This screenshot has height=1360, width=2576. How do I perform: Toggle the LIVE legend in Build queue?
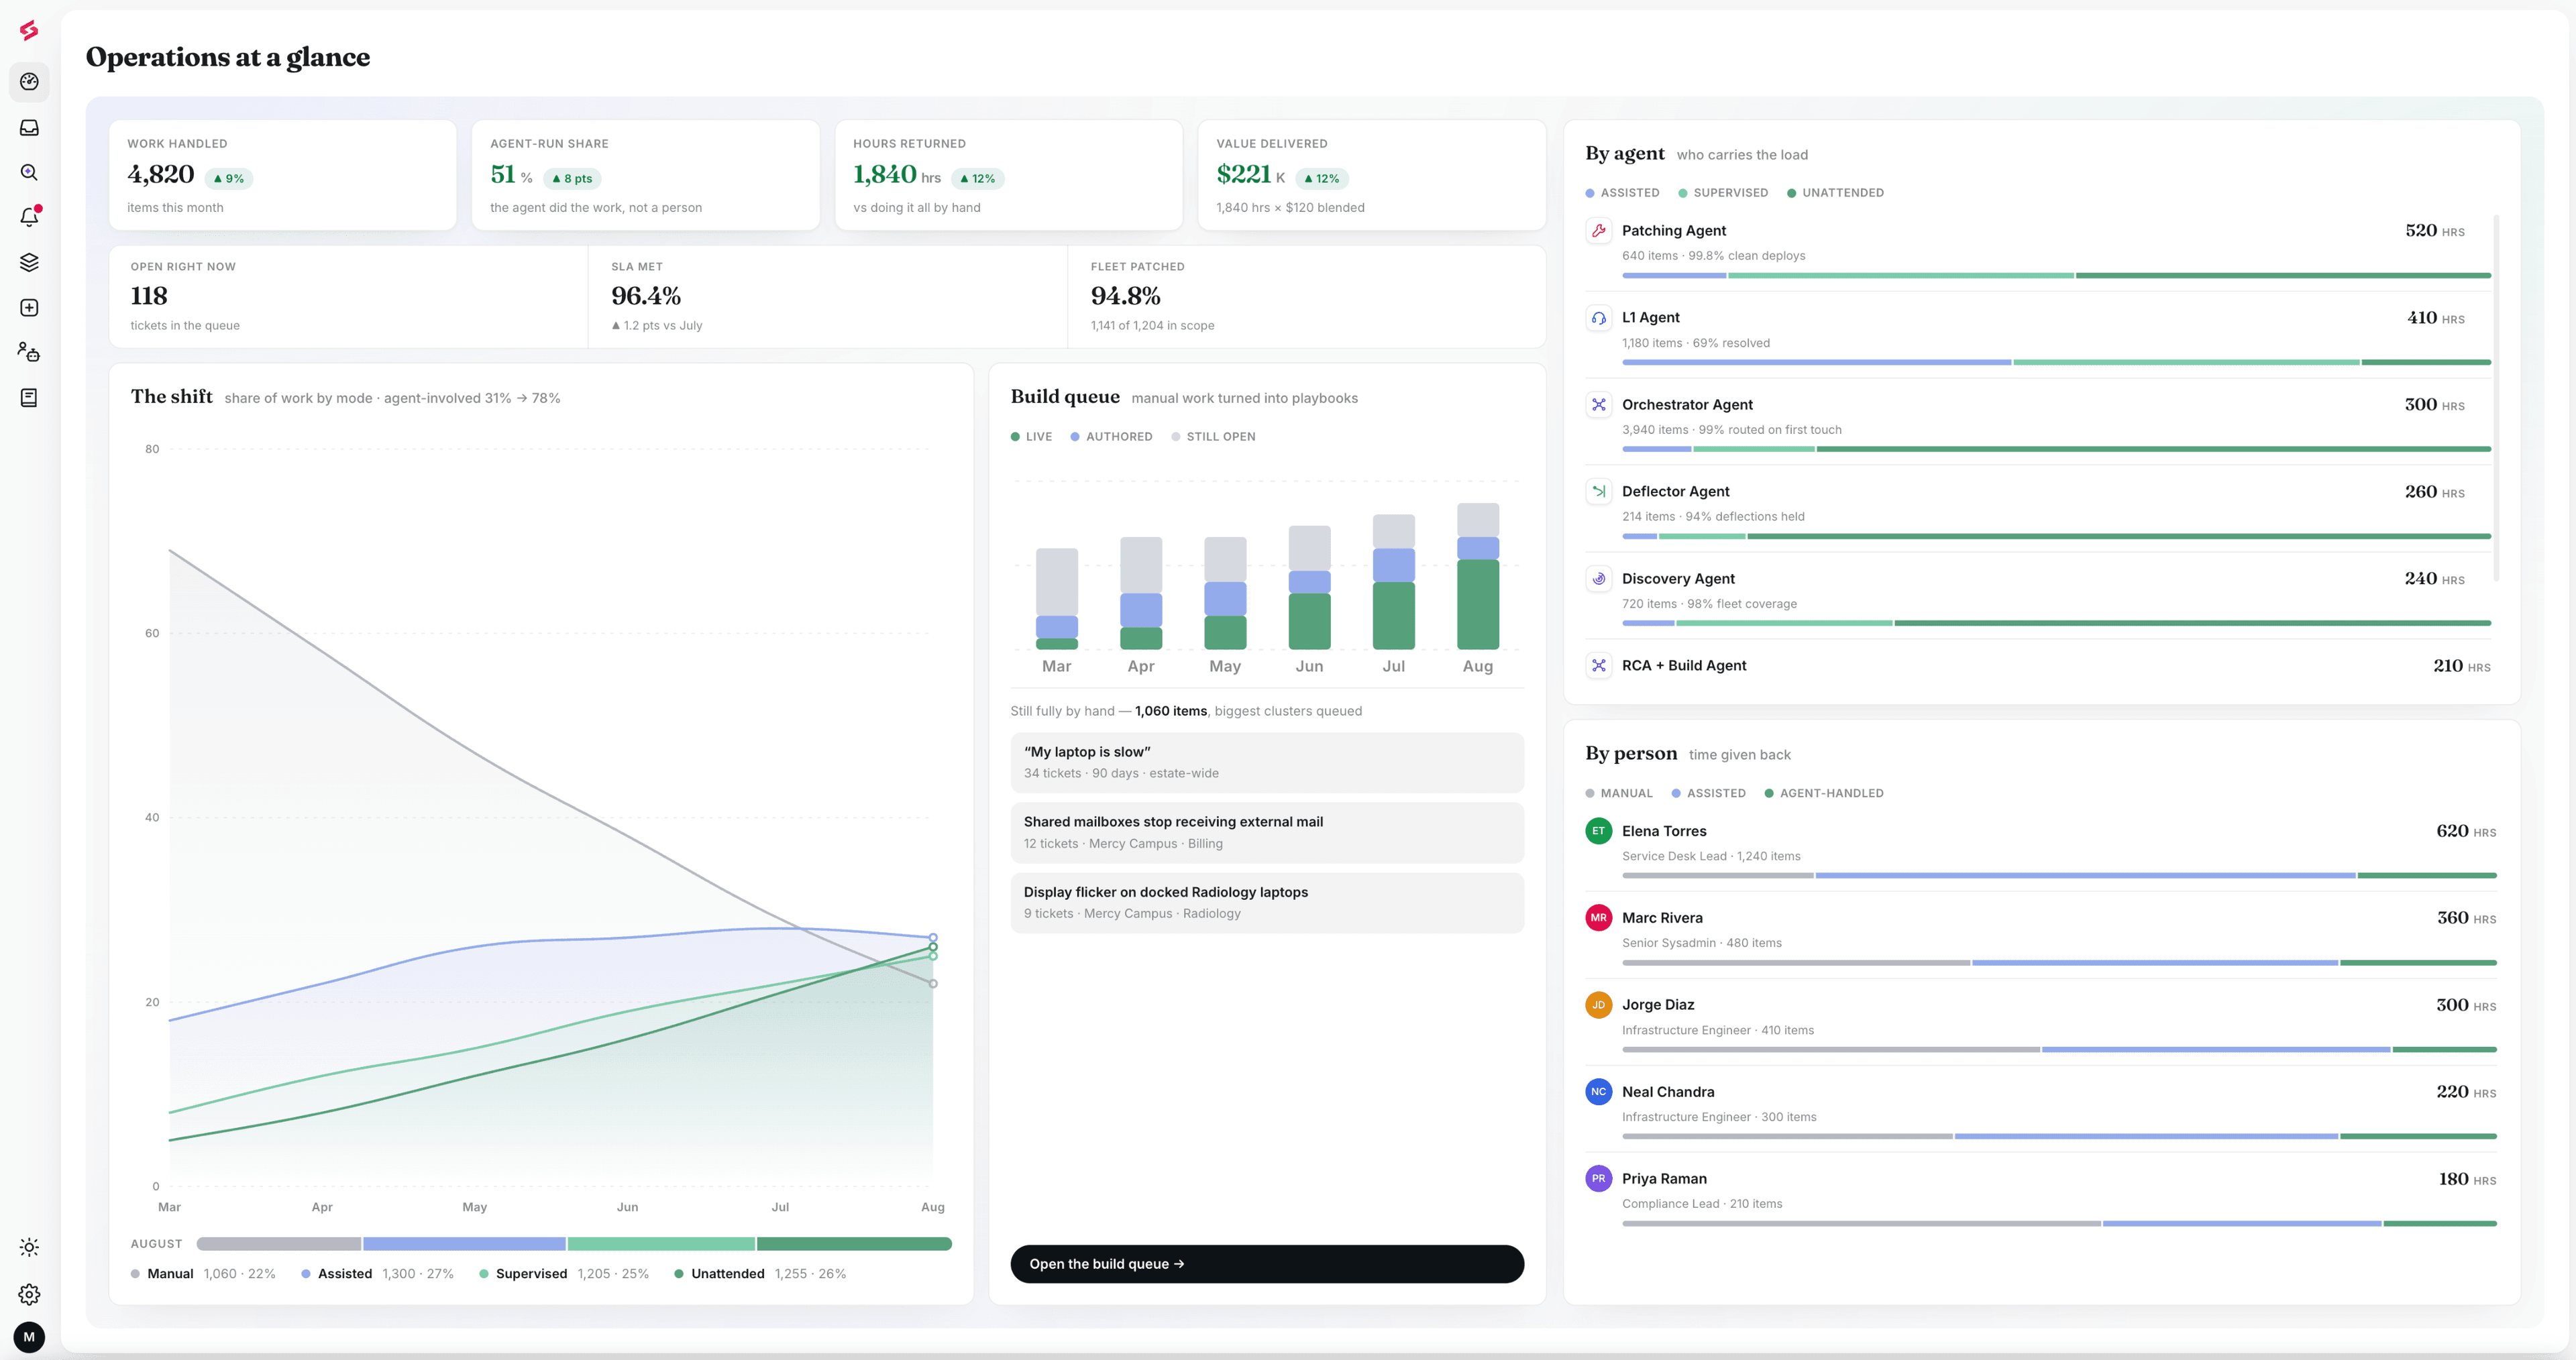tap(1031, 437)
